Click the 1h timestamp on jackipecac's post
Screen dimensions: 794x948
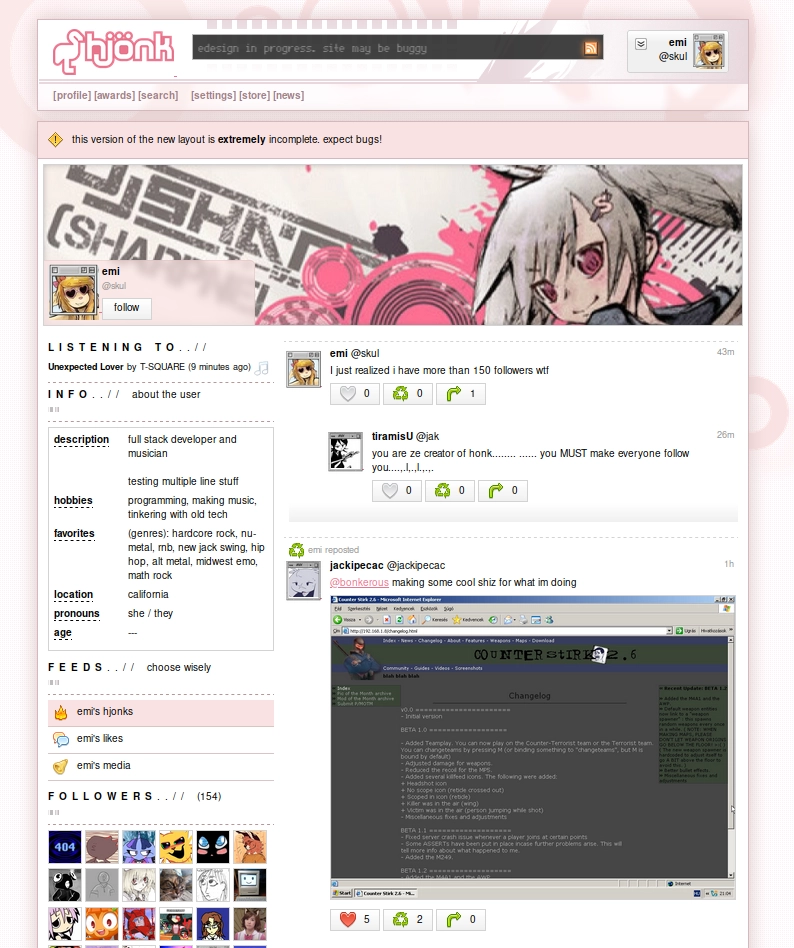click(729, 564)
